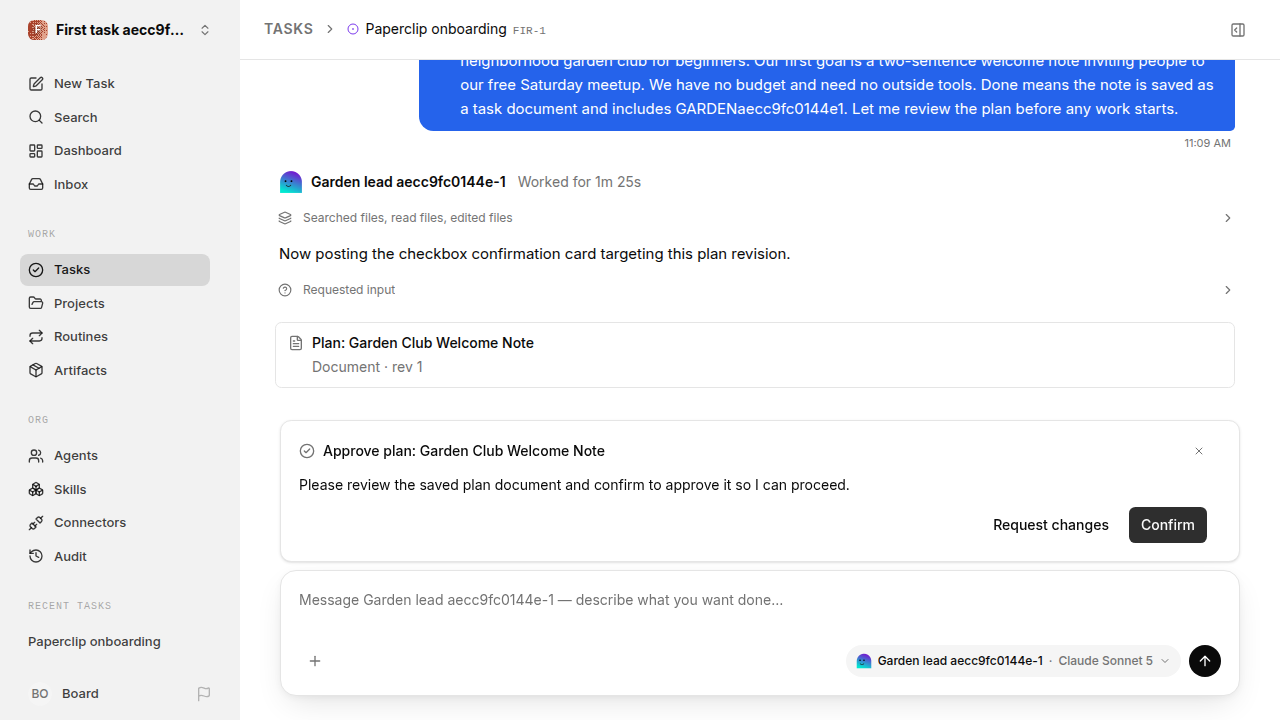This screenshot has width=1280, height=720.
Task: Click the Worked for 1m 25s text
Action: click(579, 182)
